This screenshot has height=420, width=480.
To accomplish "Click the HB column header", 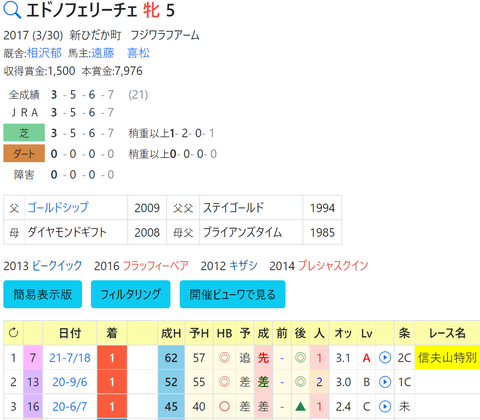I will click(x=224, y=333).
